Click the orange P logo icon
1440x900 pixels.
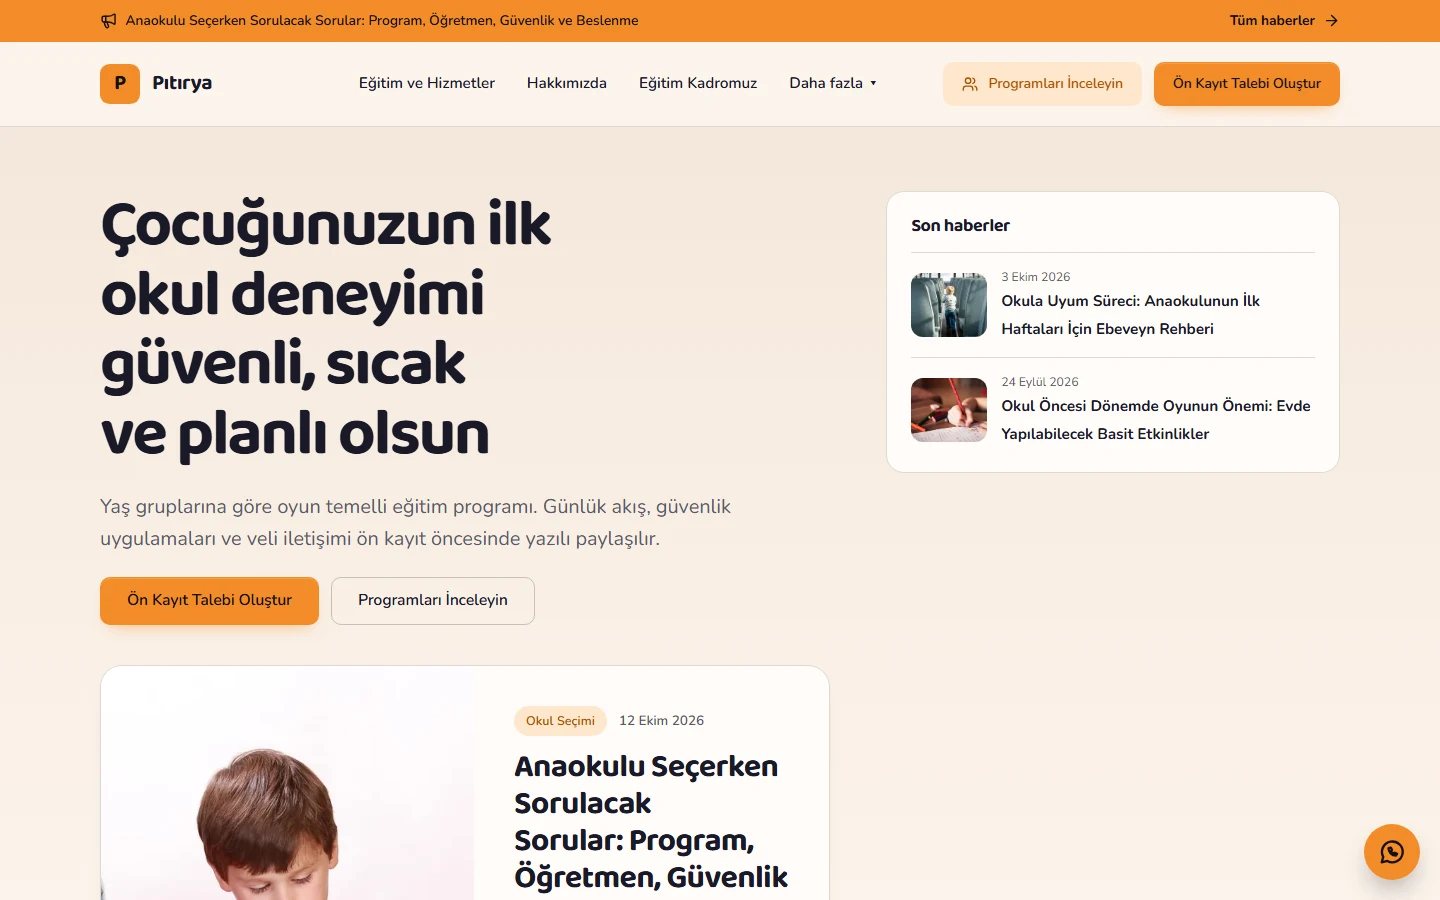tap(120, 84)
